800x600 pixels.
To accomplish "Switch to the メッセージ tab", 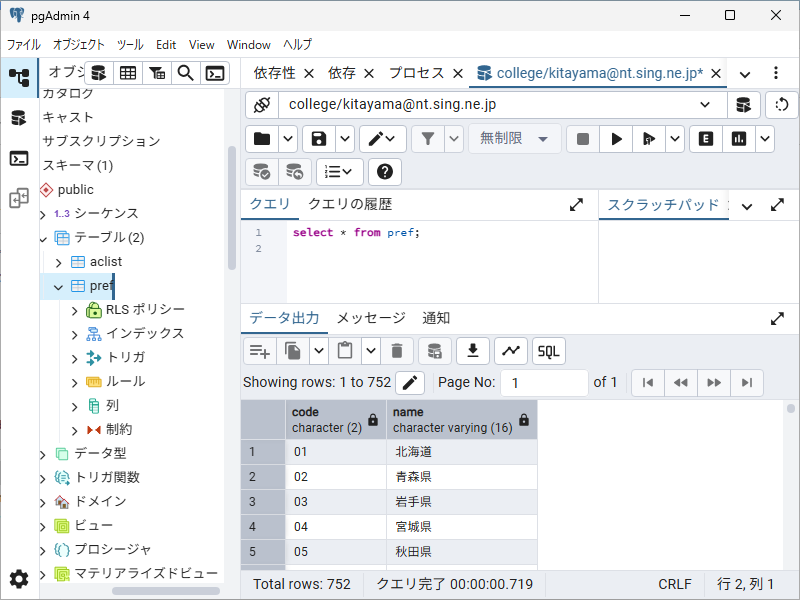I will (371, 318).
